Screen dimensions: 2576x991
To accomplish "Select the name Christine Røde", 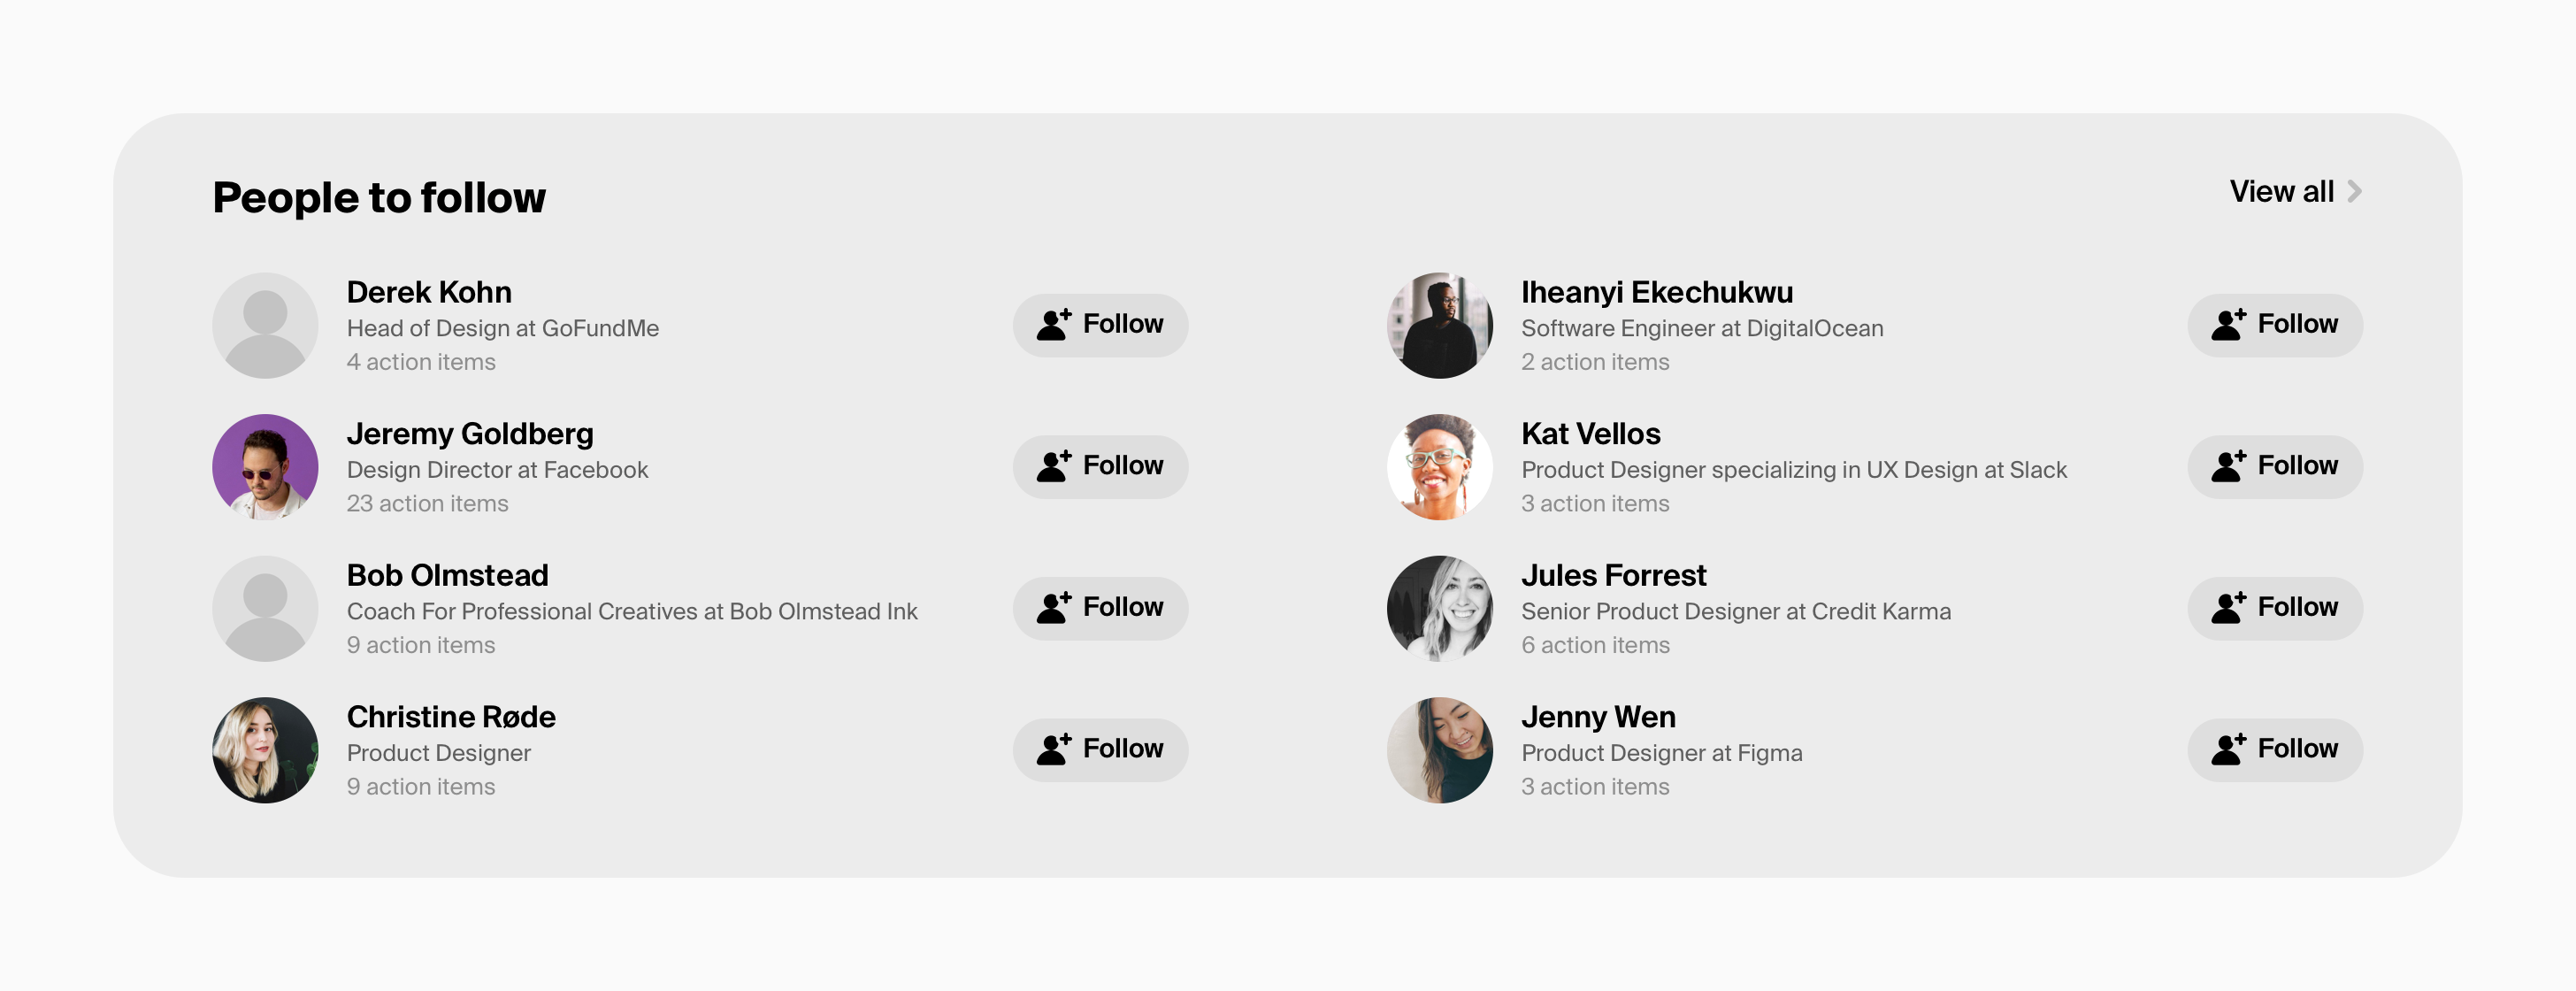I will (x=451, y=717).
